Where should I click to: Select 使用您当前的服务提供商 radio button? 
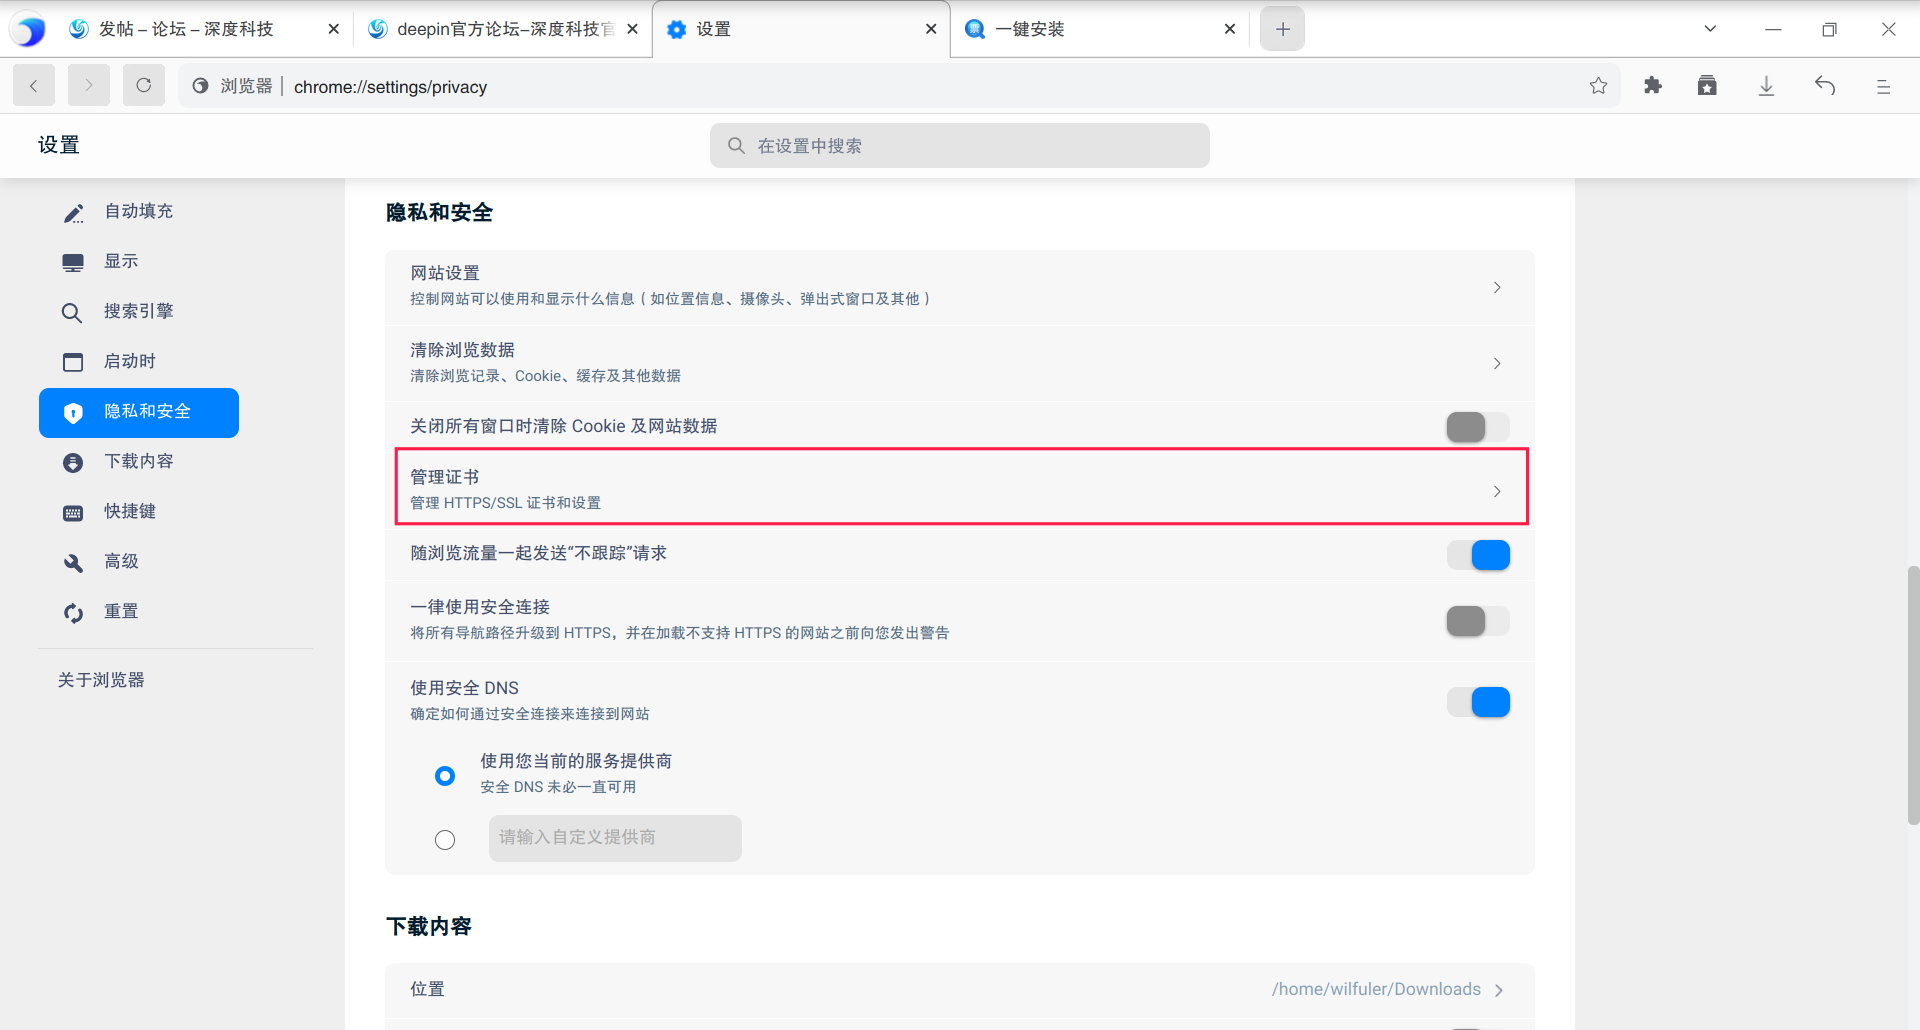click(445, 776)
